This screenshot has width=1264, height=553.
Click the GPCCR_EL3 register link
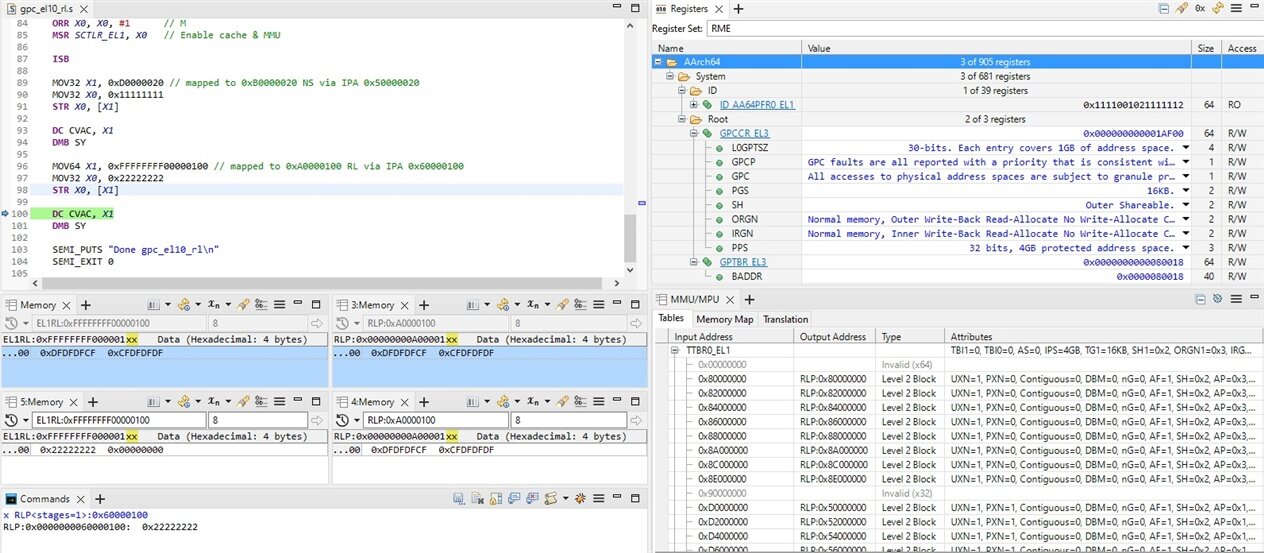pos(744,133)
